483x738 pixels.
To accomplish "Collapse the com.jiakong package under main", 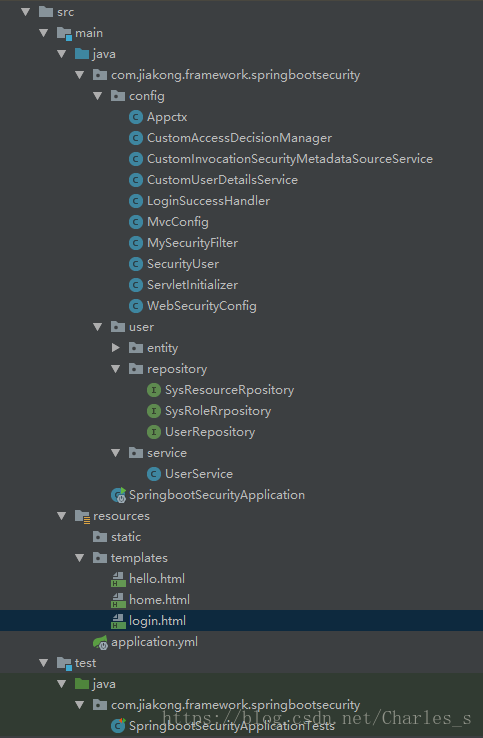I will click(x=80, y=75).
